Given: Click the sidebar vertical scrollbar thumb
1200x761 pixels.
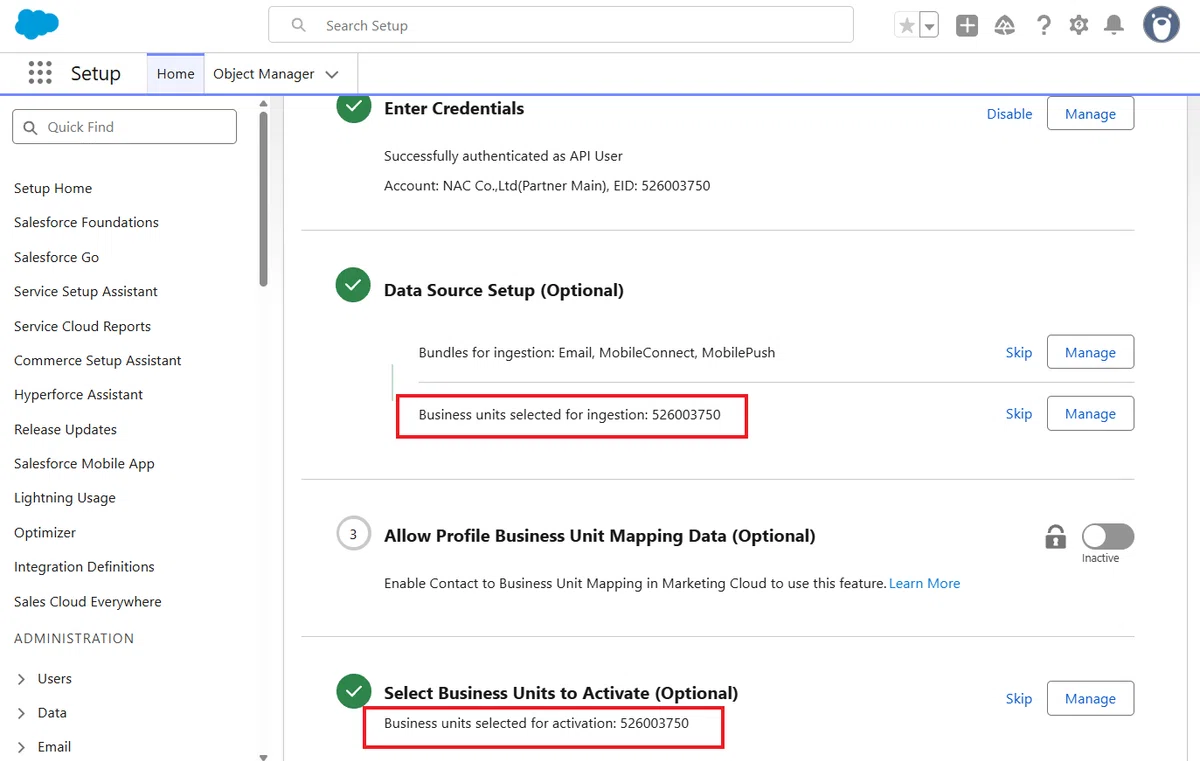Looking at the screenshot, I should pyautogui.click(x=263, y=198).
